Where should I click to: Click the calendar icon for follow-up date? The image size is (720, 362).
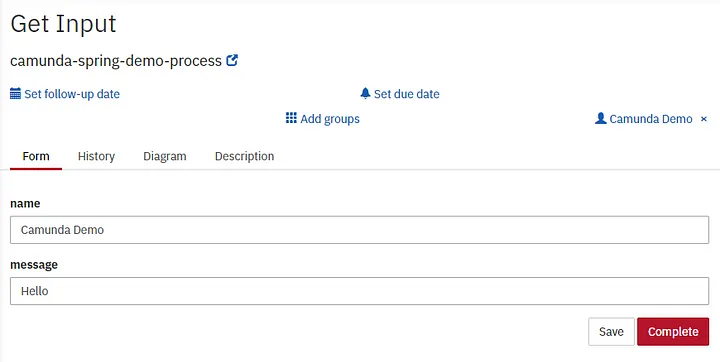pyautogui.click(x=15, y=94)
